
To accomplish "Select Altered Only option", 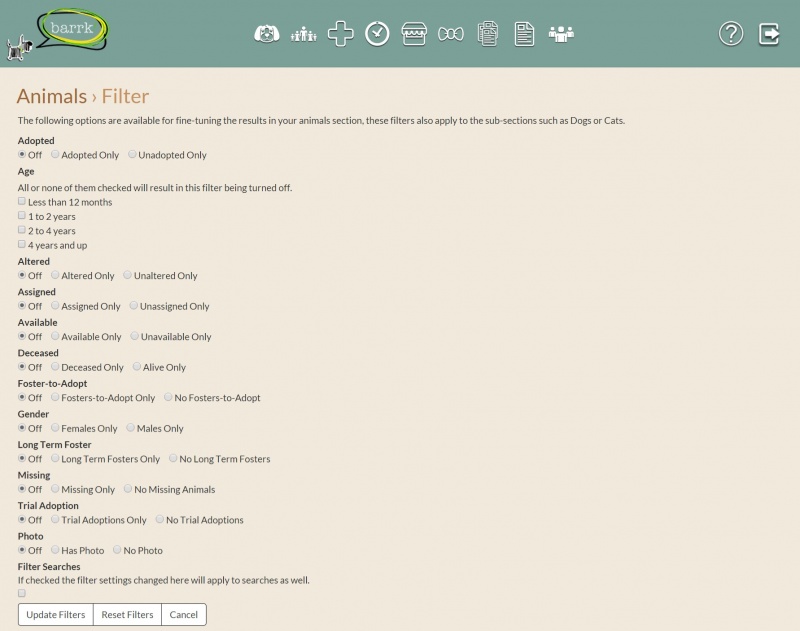I will coord(55,275).
